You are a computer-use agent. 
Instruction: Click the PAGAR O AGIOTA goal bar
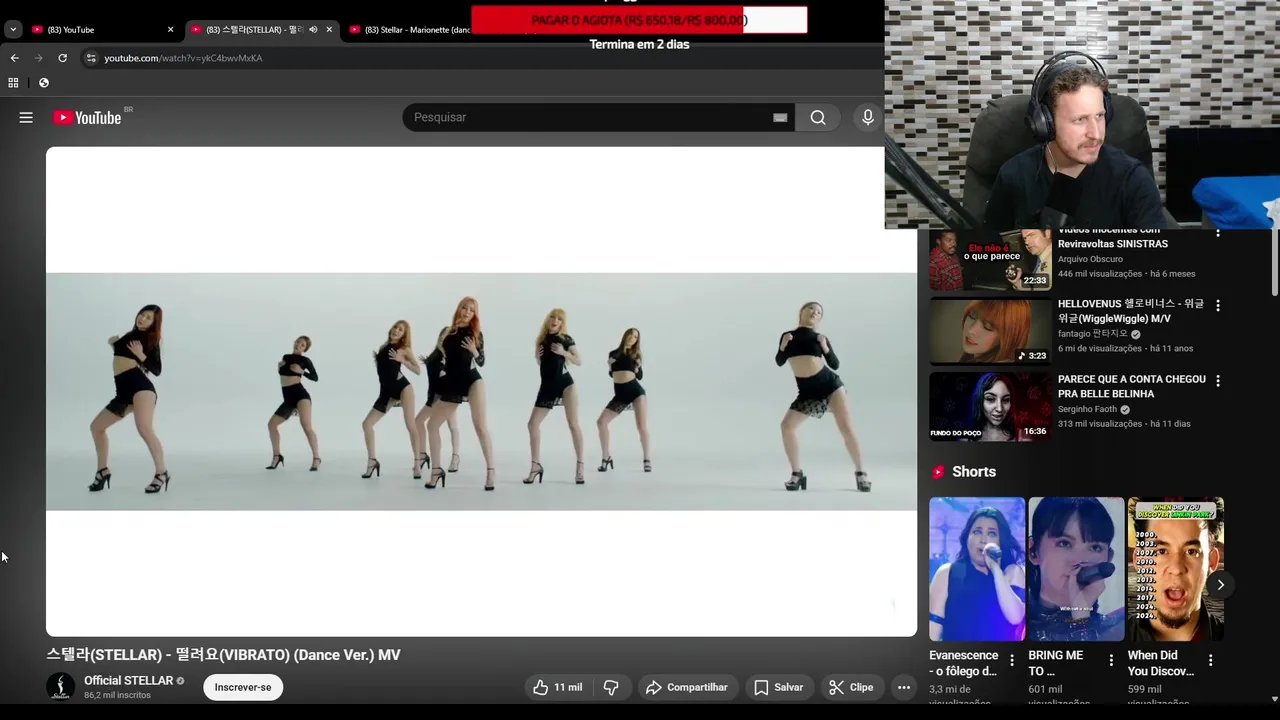coord(639,20)
